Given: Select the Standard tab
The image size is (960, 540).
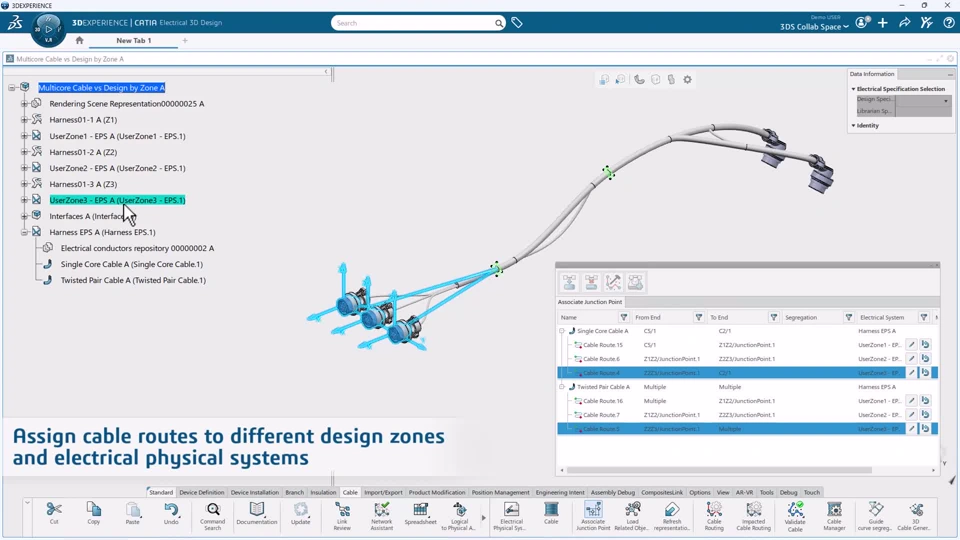Looking at the screenshot, I should click(161, 492).
